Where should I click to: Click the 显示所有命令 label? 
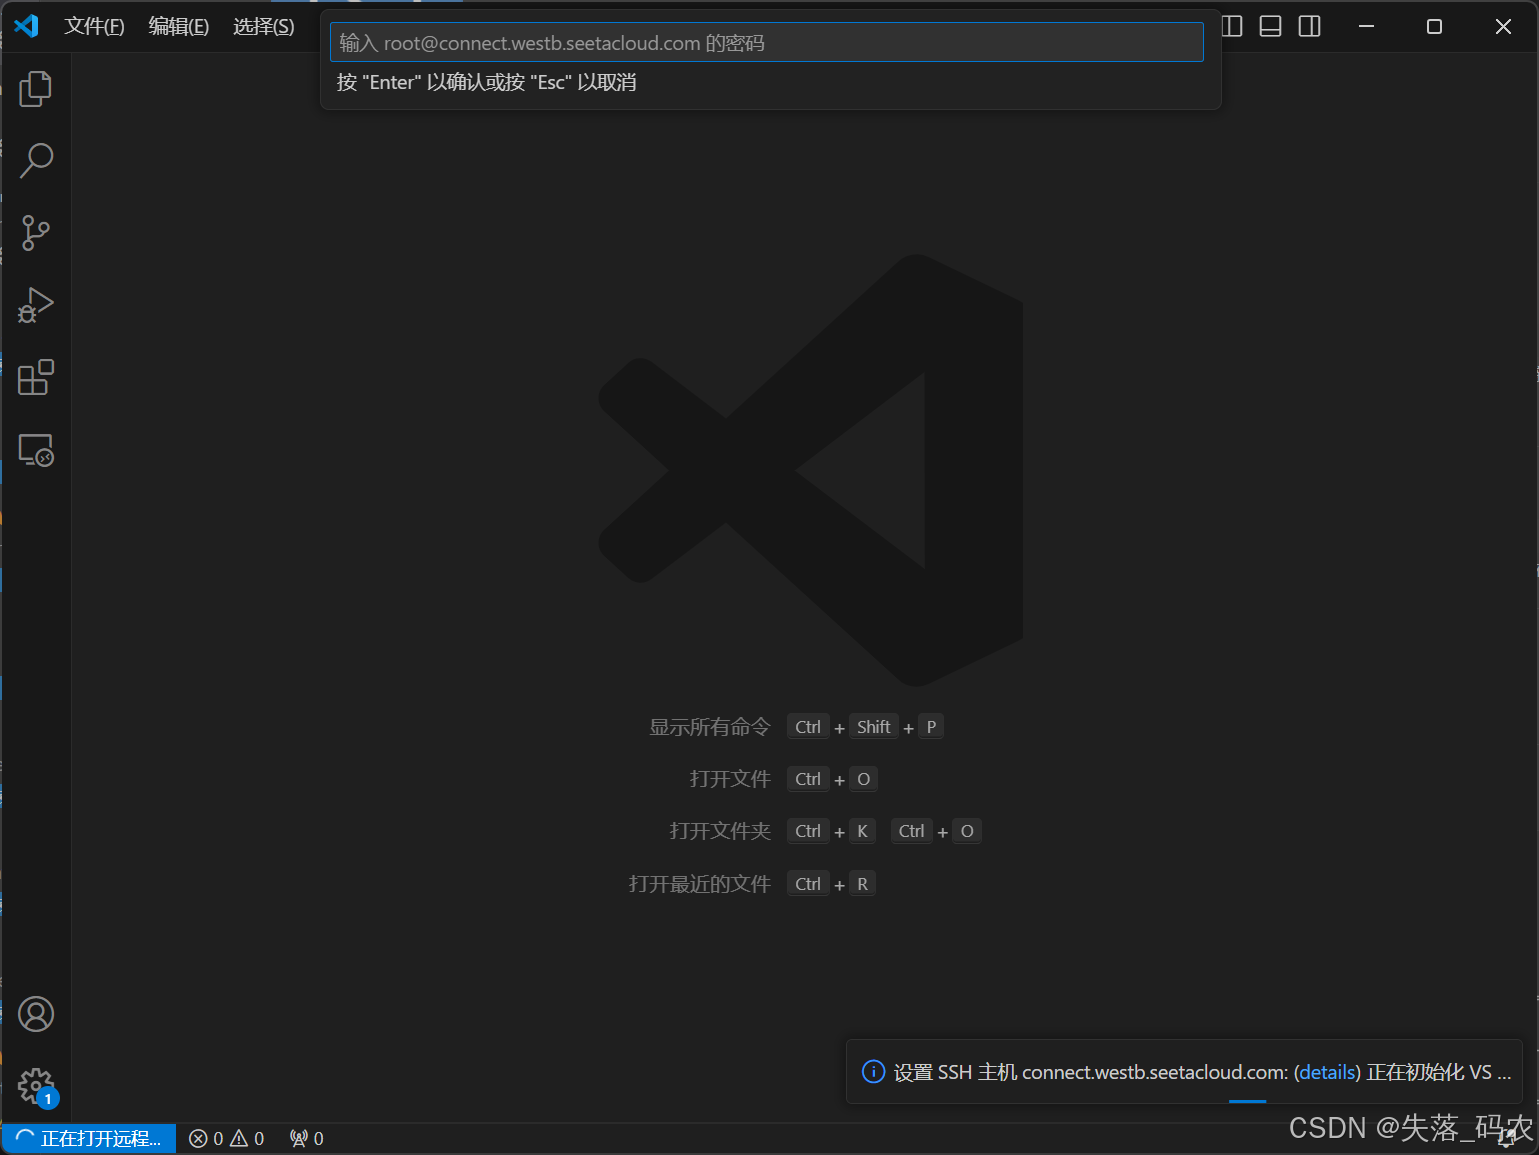pos(710,727)
